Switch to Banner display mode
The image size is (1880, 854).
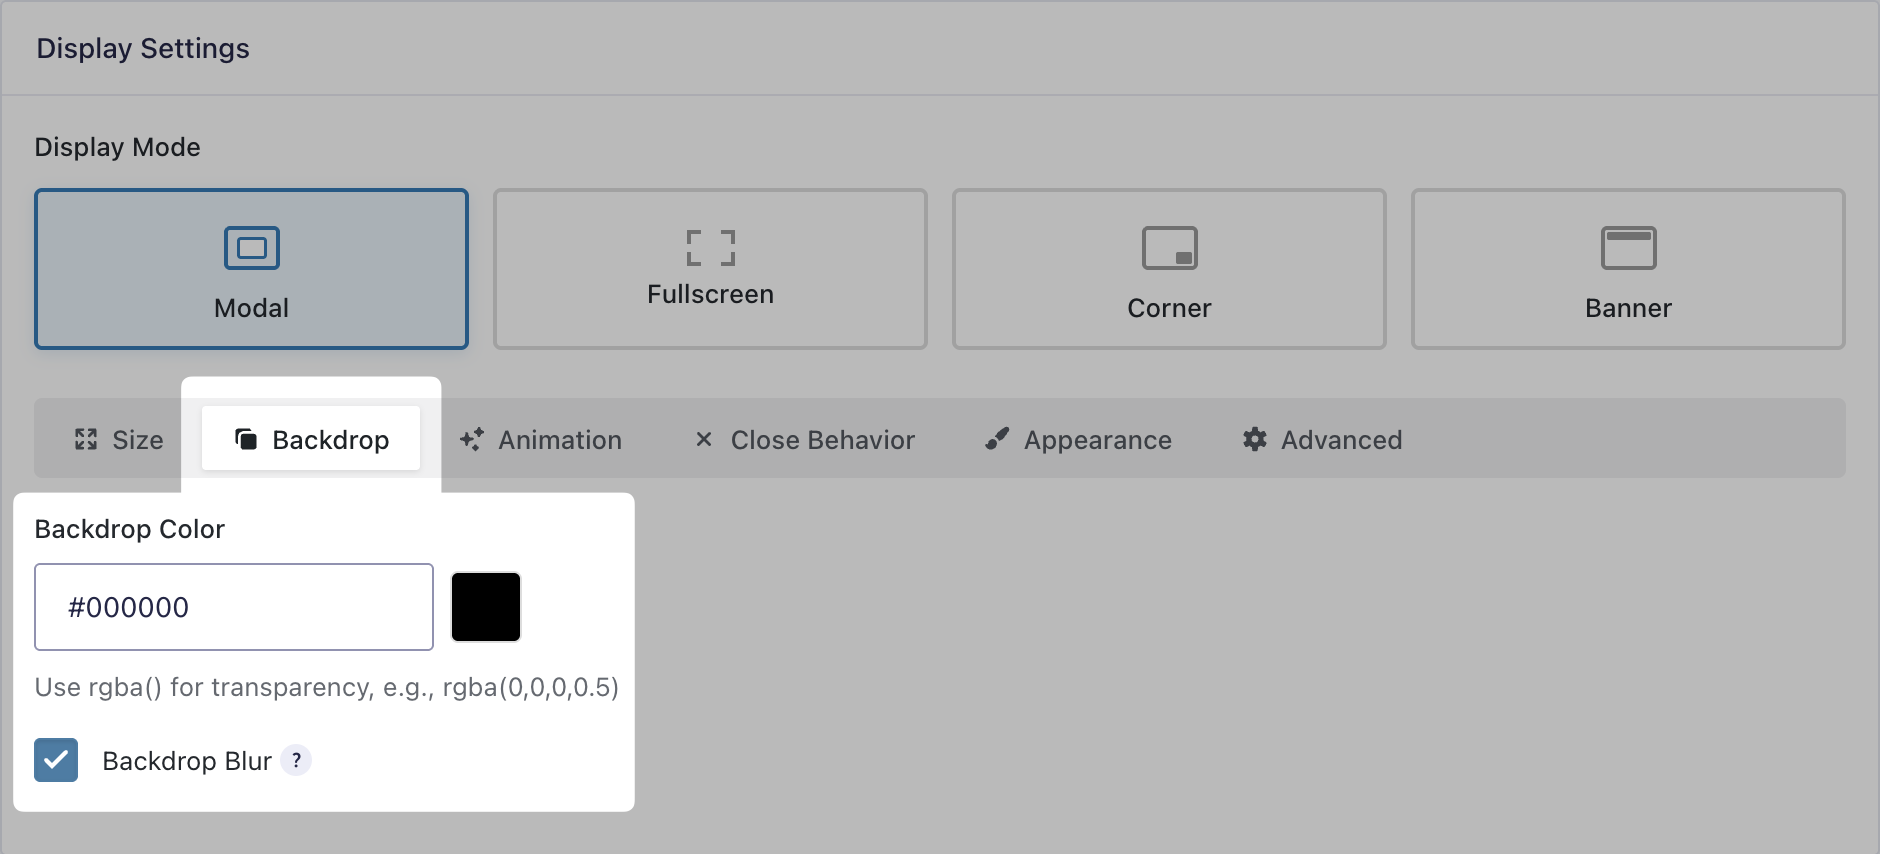click(1628, 269)
